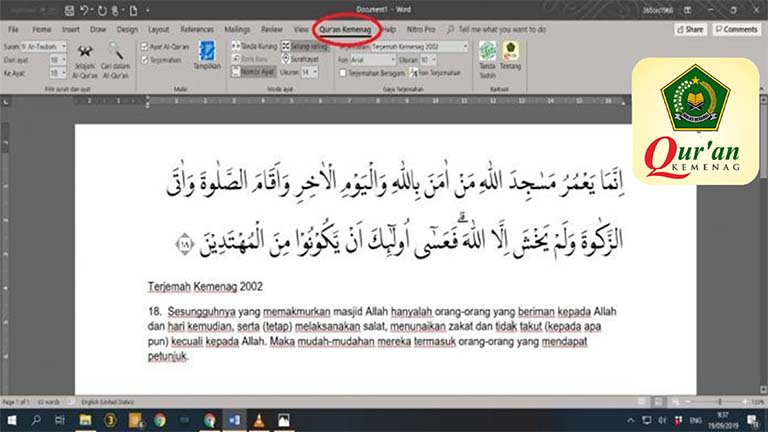This screenshot has width=768, height=432.
Task: Click the Share button
Action: click(x=690, y=29)
